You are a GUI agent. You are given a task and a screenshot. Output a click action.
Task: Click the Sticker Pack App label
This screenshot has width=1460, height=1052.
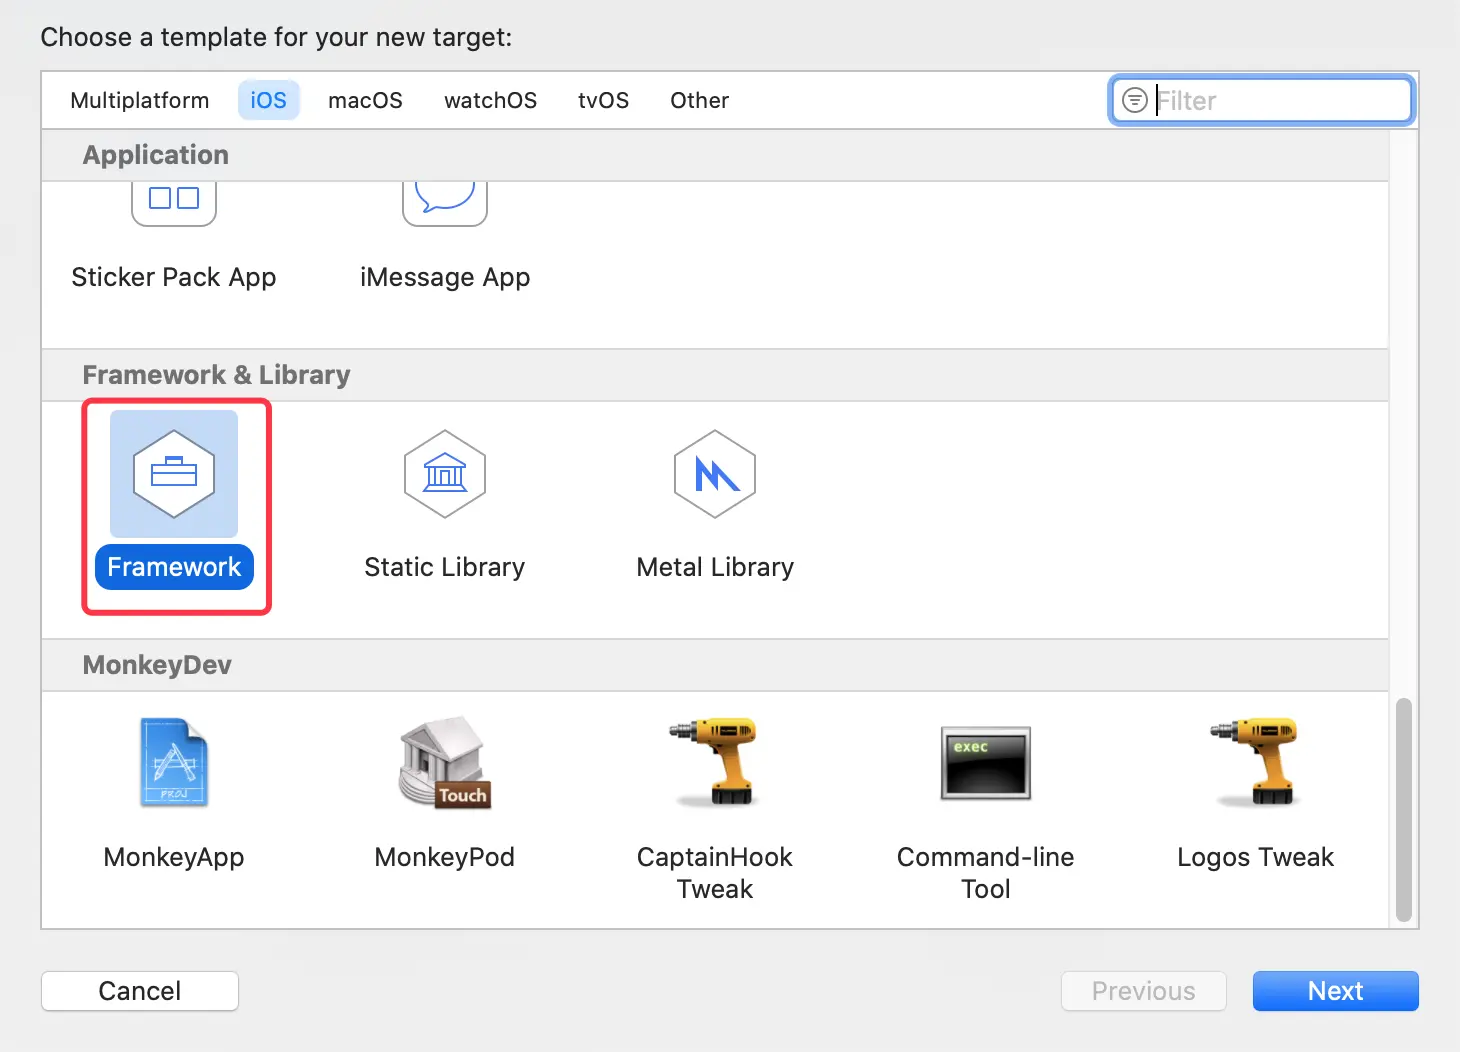pyautogui.click(x=174, y=277)
